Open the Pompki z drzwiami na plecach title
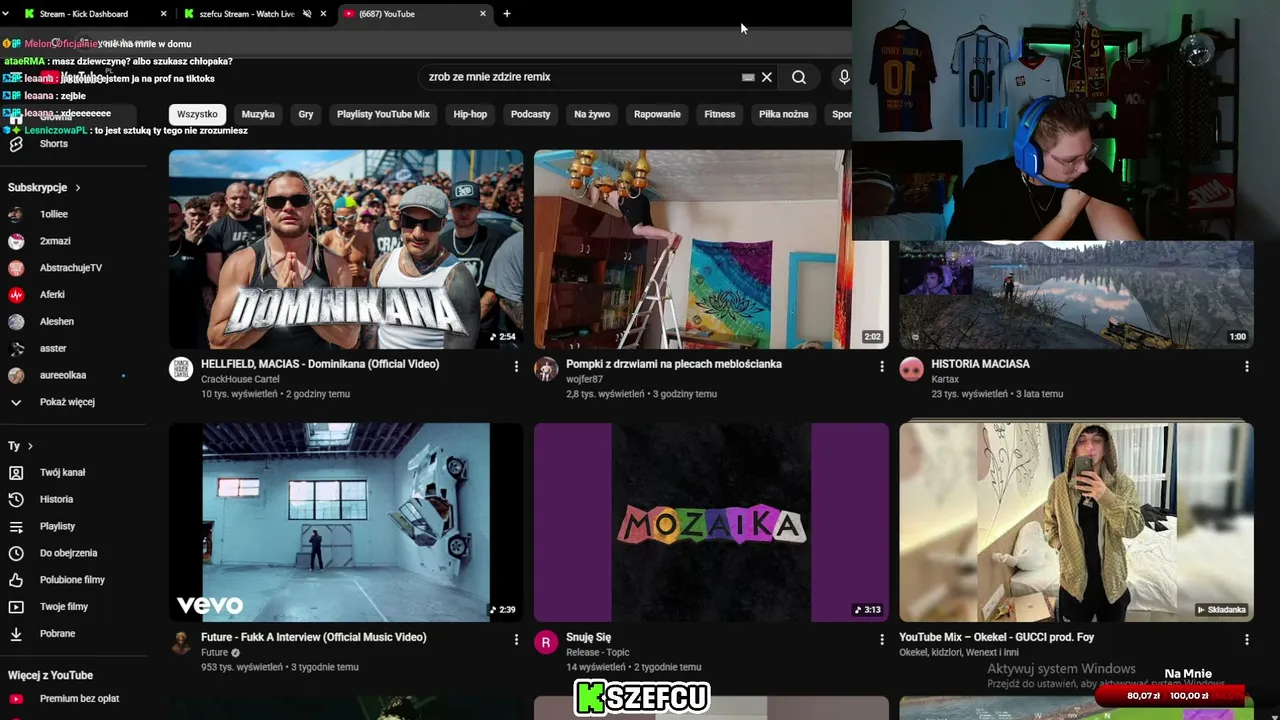This screenshot has width=1280, height=720. click(674, 364)
